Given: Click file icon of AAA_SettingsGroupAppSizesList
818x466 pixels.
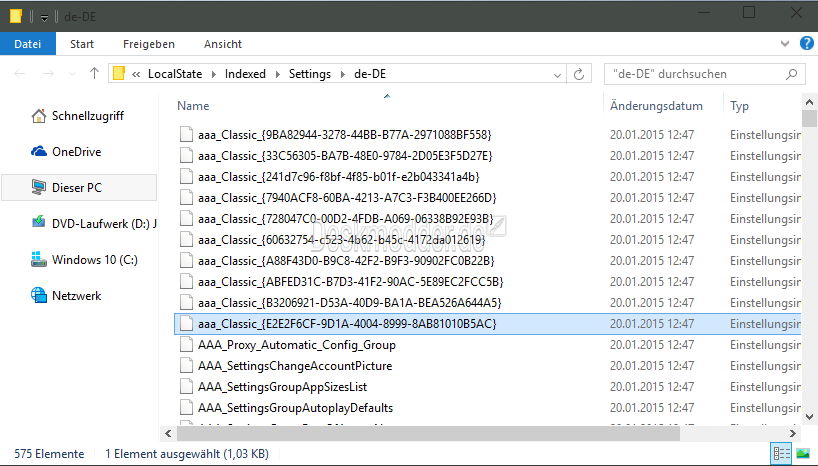Looking at the screenshot, I should (186, 386).
